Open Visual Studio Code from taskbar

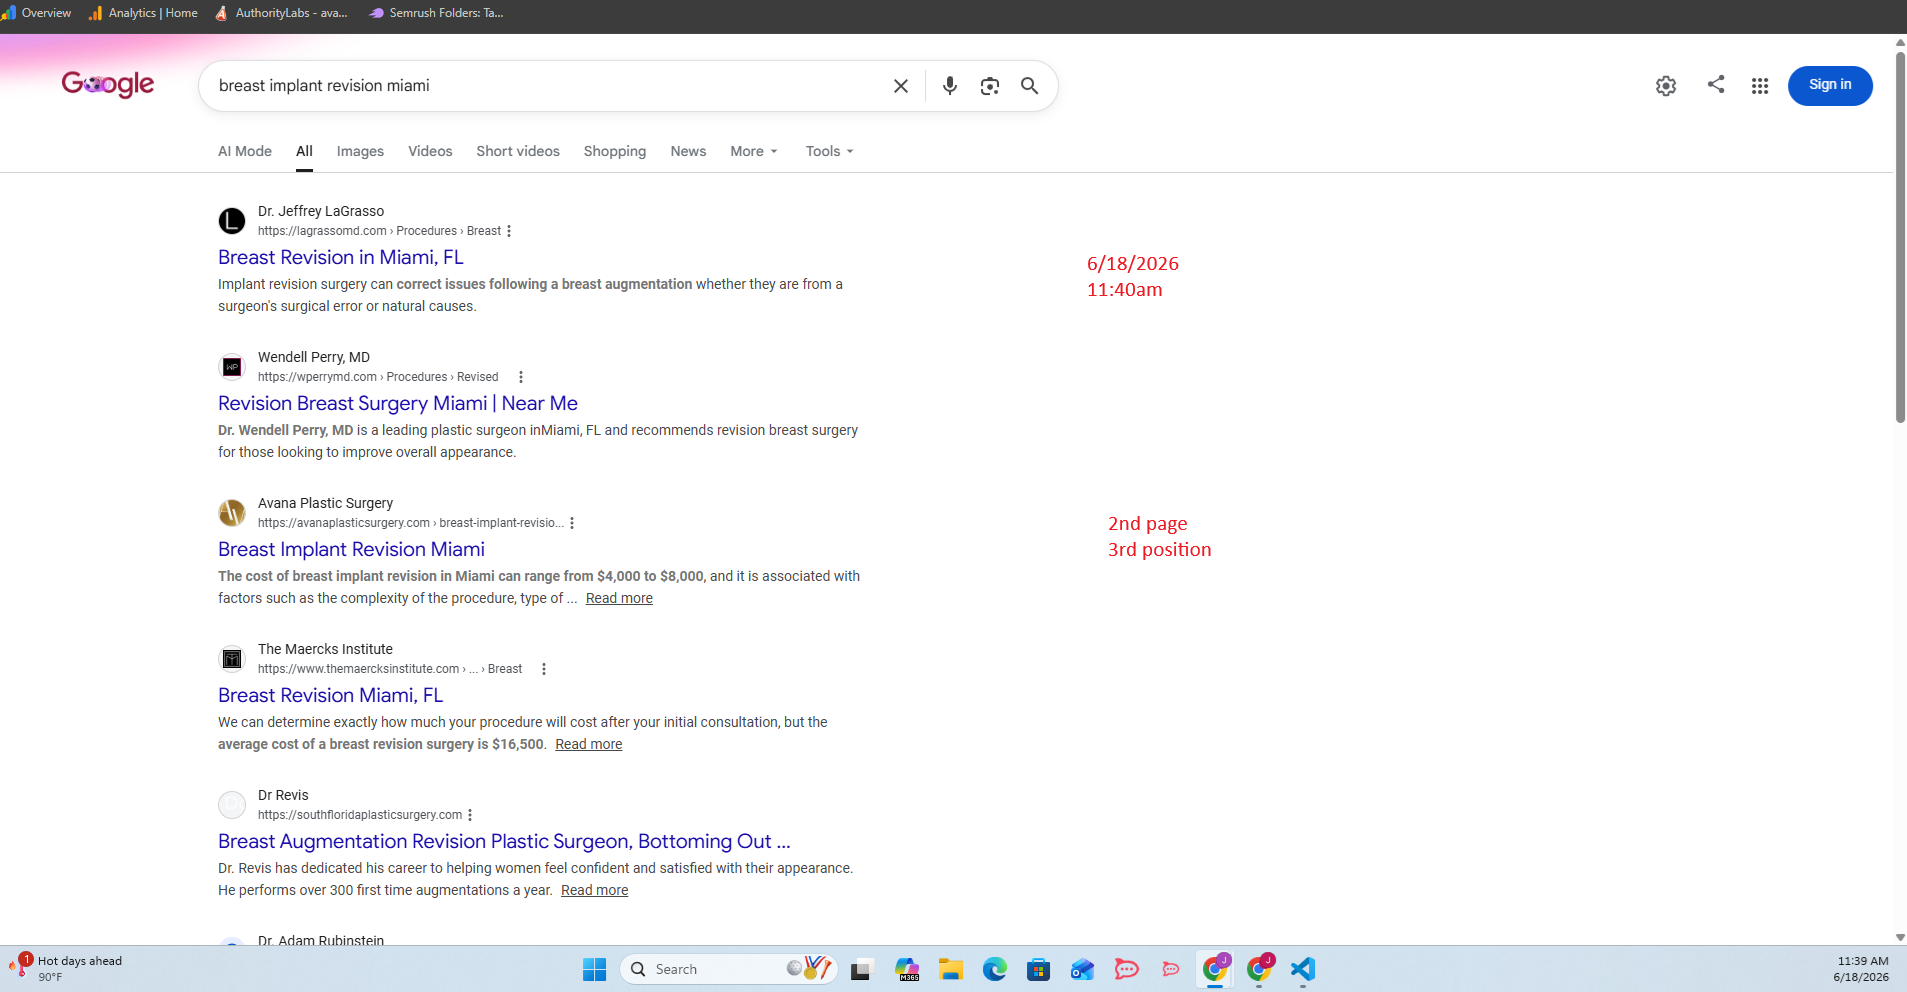coord(1303,969)
